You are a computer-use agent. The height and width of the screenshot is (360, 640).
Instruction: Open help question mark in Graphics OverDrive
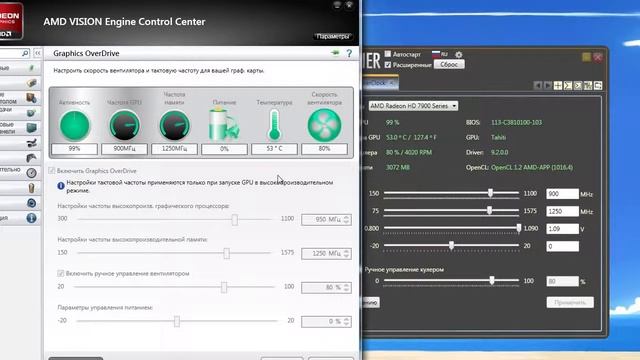point(349,53)
